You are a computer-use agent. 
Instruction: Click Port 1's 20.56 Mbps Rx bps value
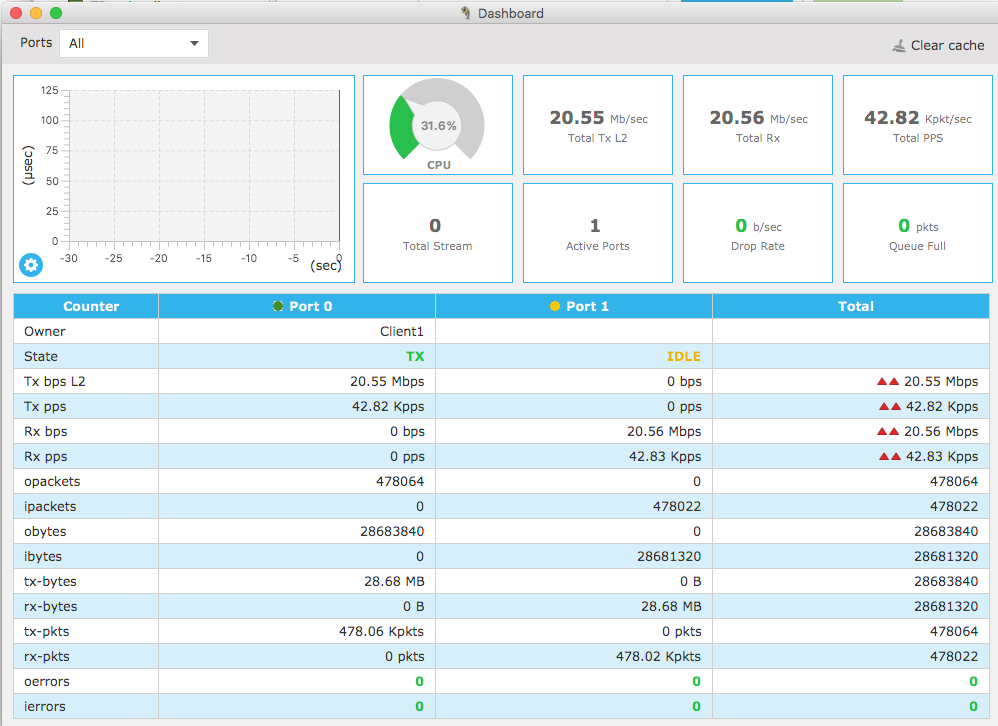(664, 431)
